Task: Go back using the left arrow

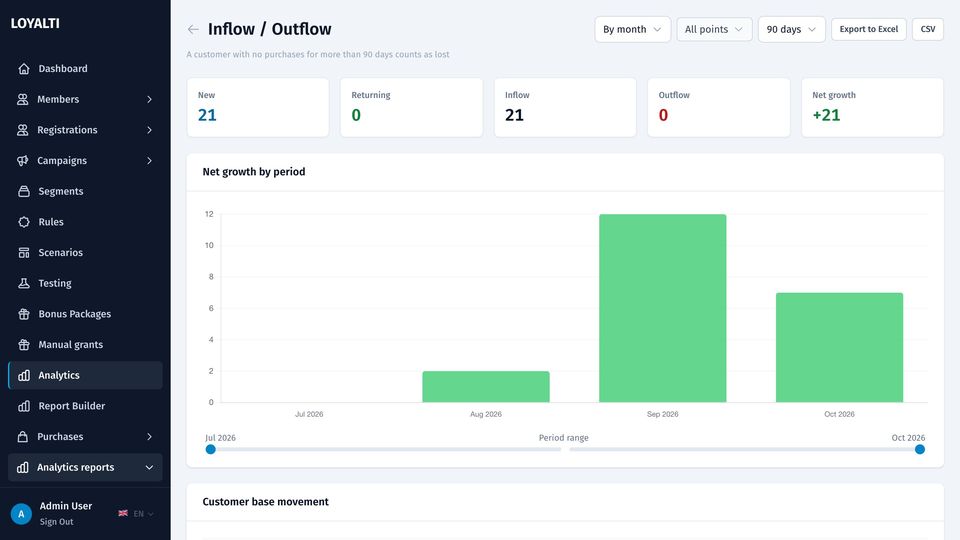Action: point(193,29)
